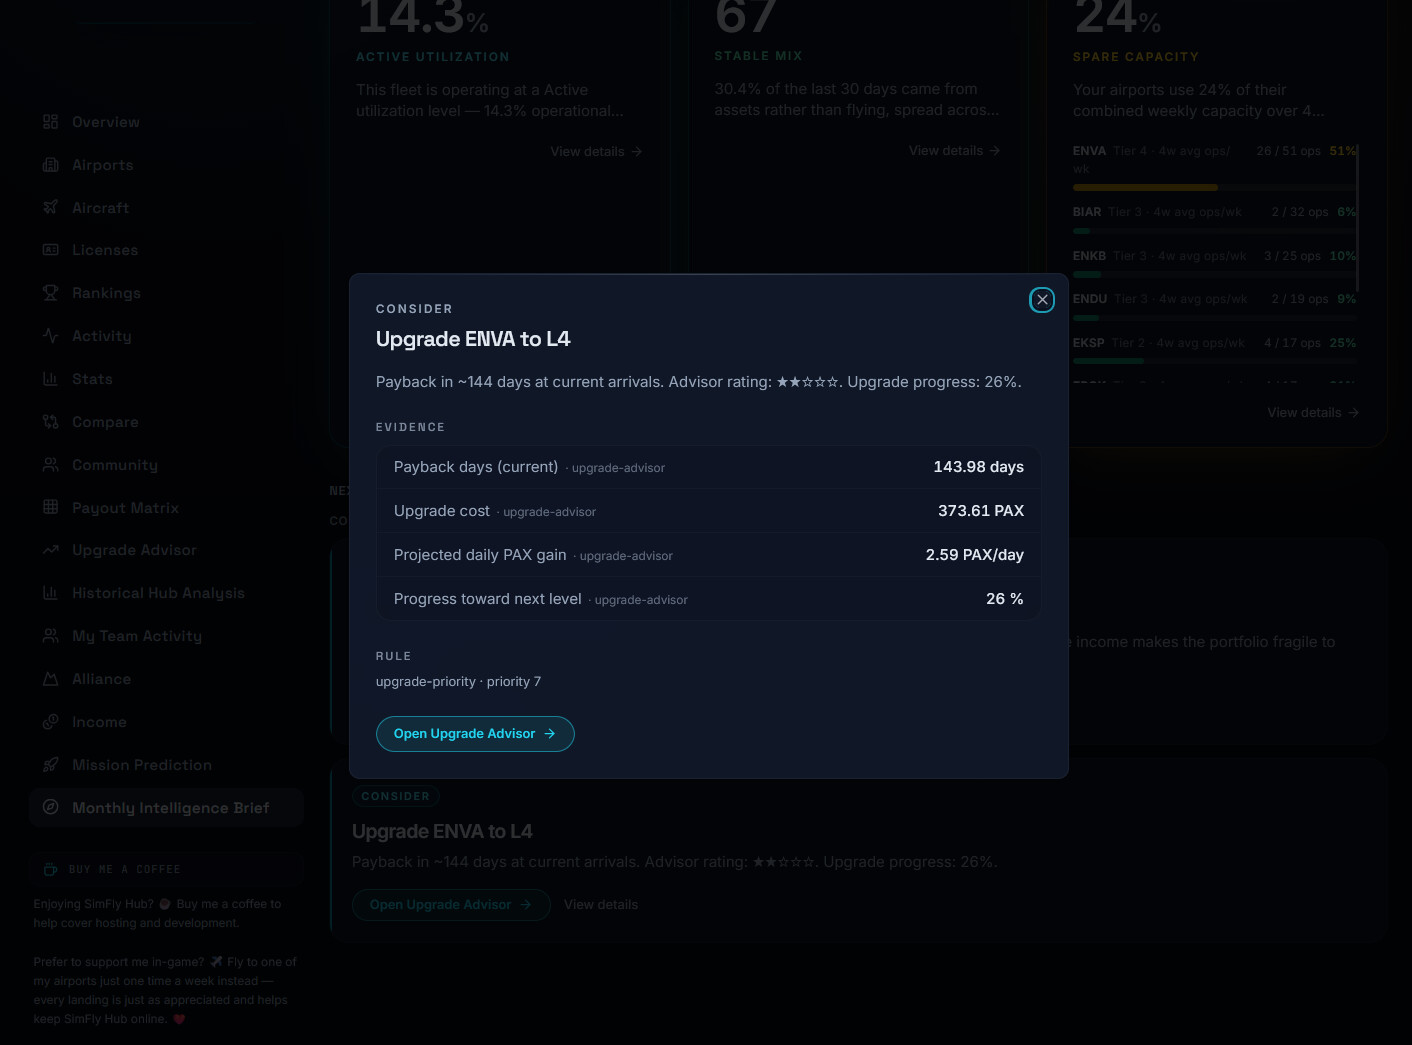Image resolution: width=1412 pixels, height=1045 pixels.
Task: View details of Stable Mix card
Action: 954,151
